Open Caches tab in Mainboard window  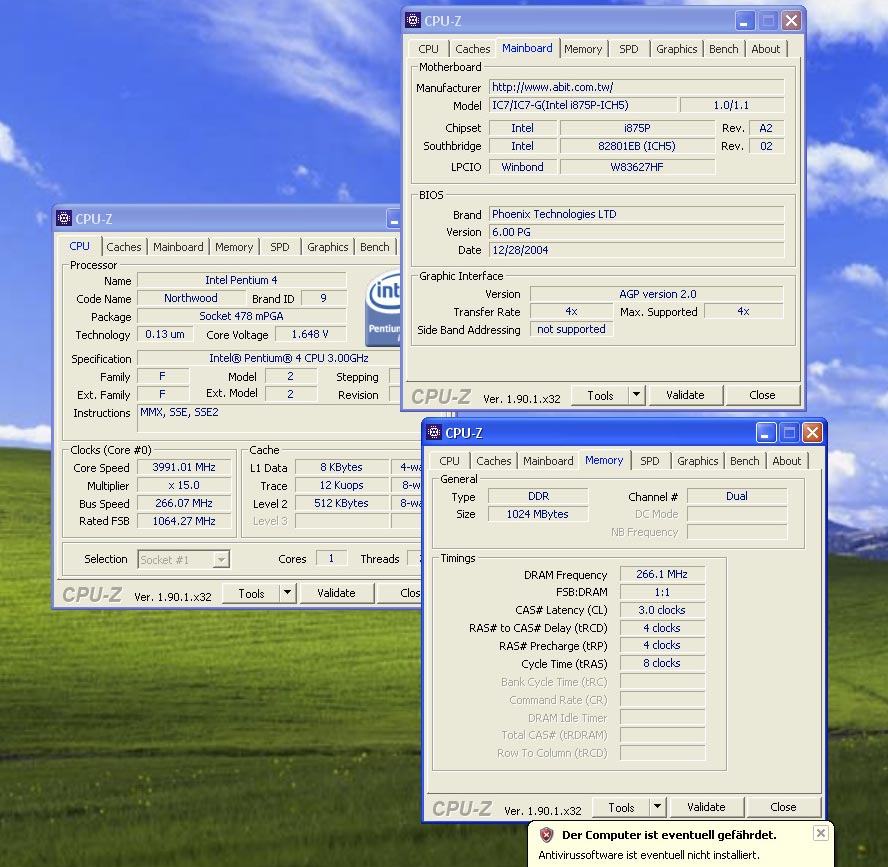click(x=472, y=49)
